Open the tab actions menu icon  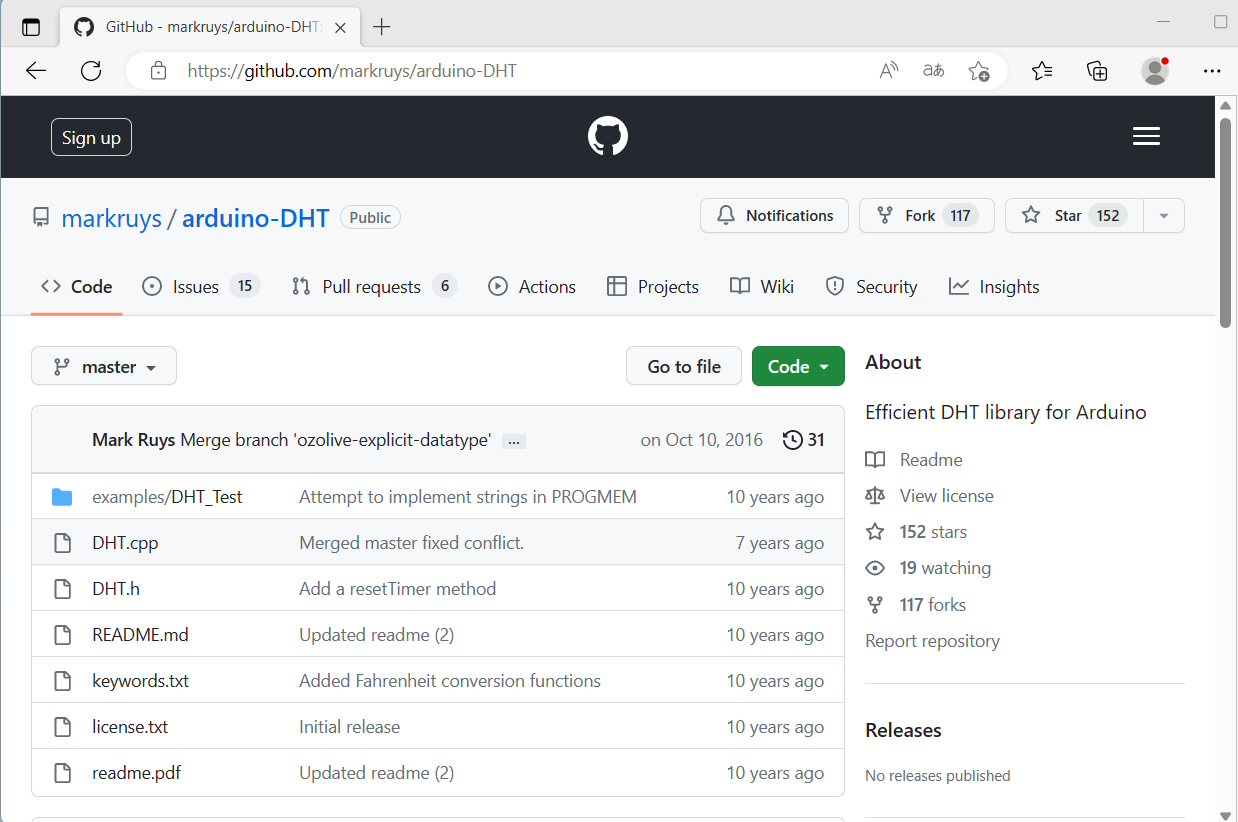31,27
